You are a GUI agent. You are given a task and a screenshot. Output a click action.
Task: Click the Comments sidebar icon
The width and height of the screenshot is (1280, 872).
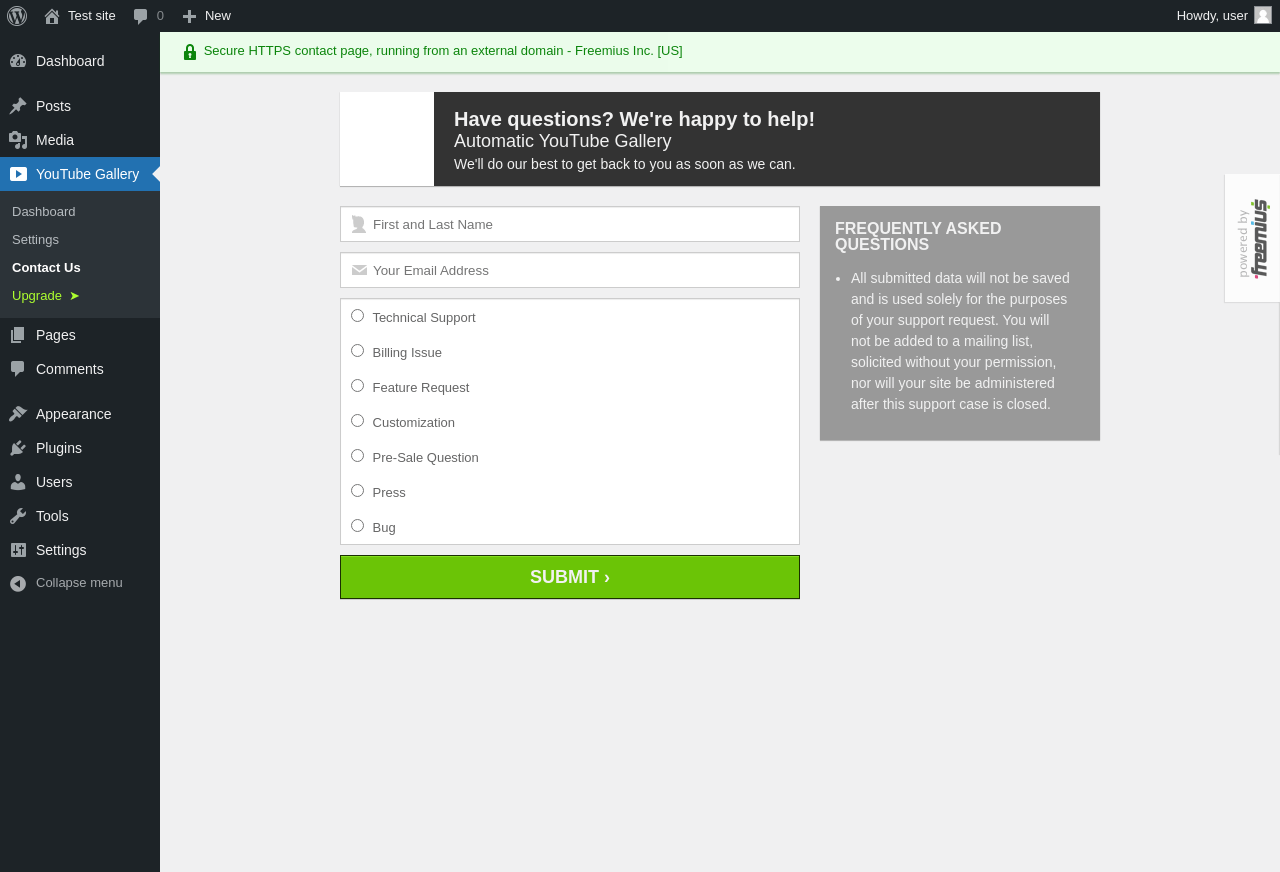[18, 369]
